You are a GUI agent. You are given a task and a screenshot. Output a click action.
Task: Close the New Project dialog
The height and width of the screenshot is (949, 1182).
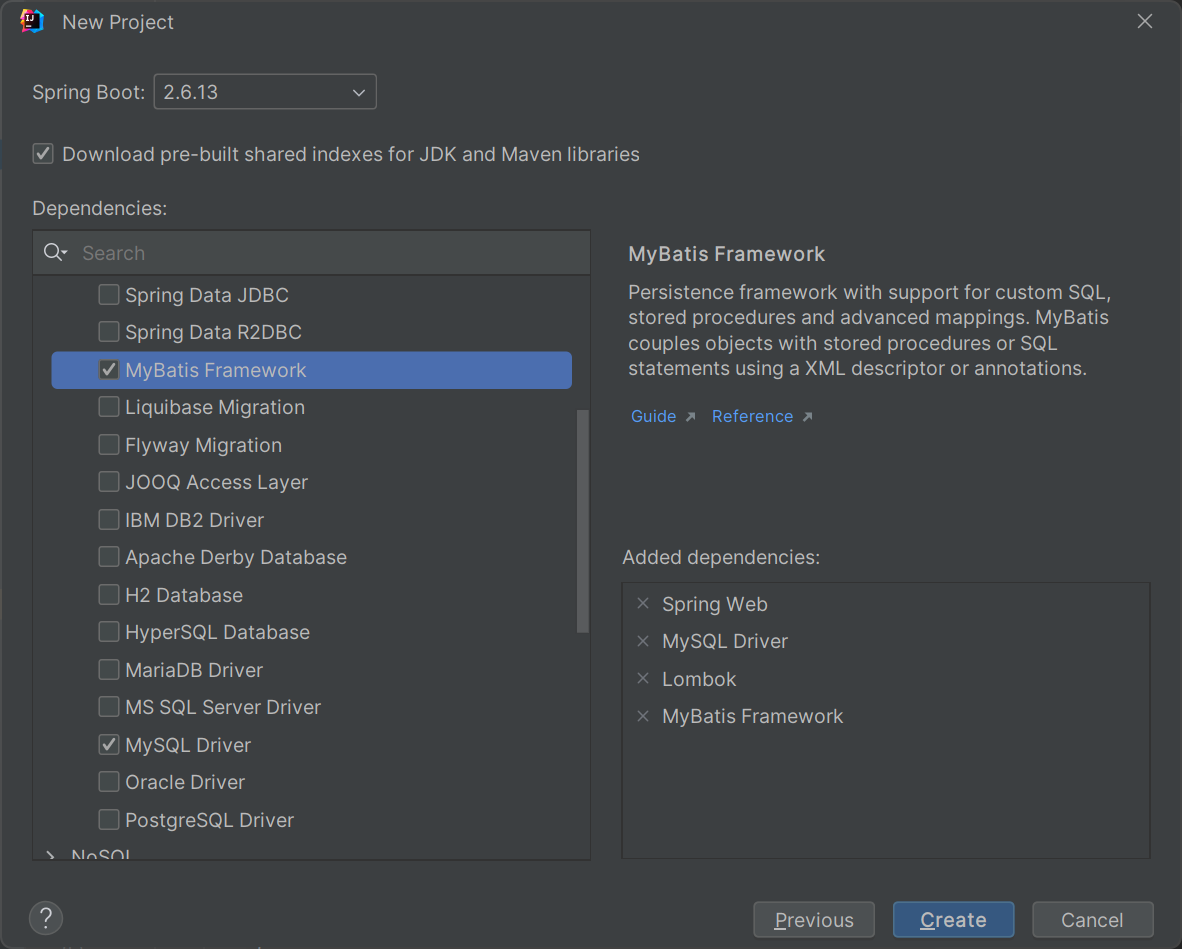pos(1144,22)
